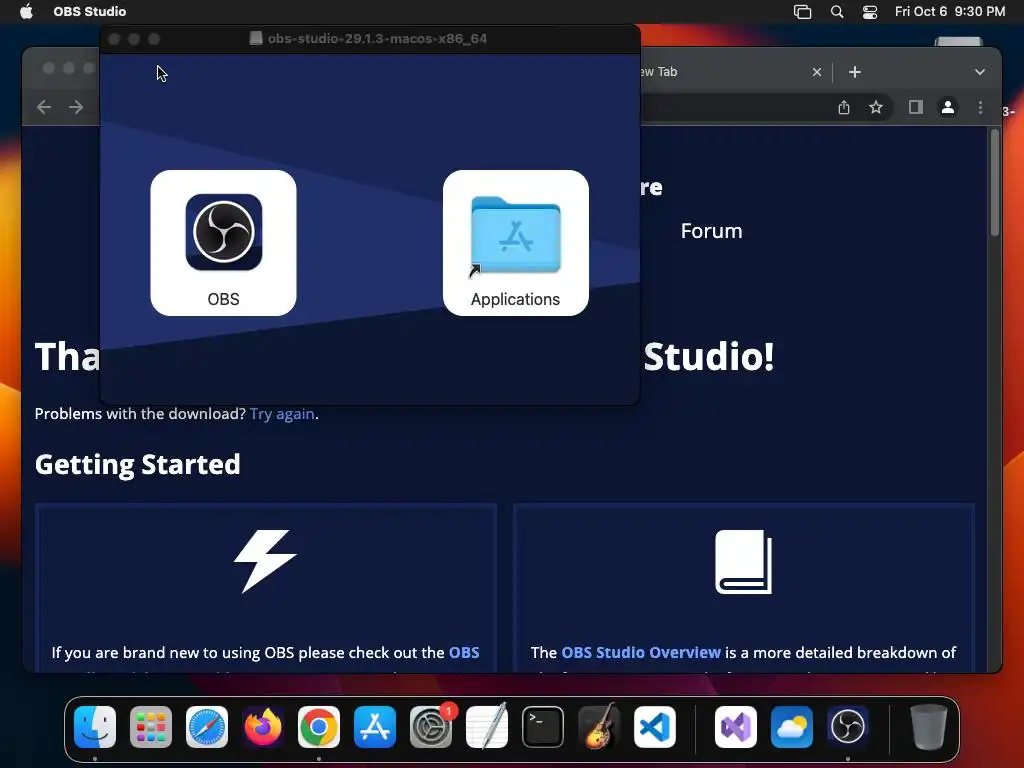
Task: Click the Getting Started heading
Action: tap(138, 464)
